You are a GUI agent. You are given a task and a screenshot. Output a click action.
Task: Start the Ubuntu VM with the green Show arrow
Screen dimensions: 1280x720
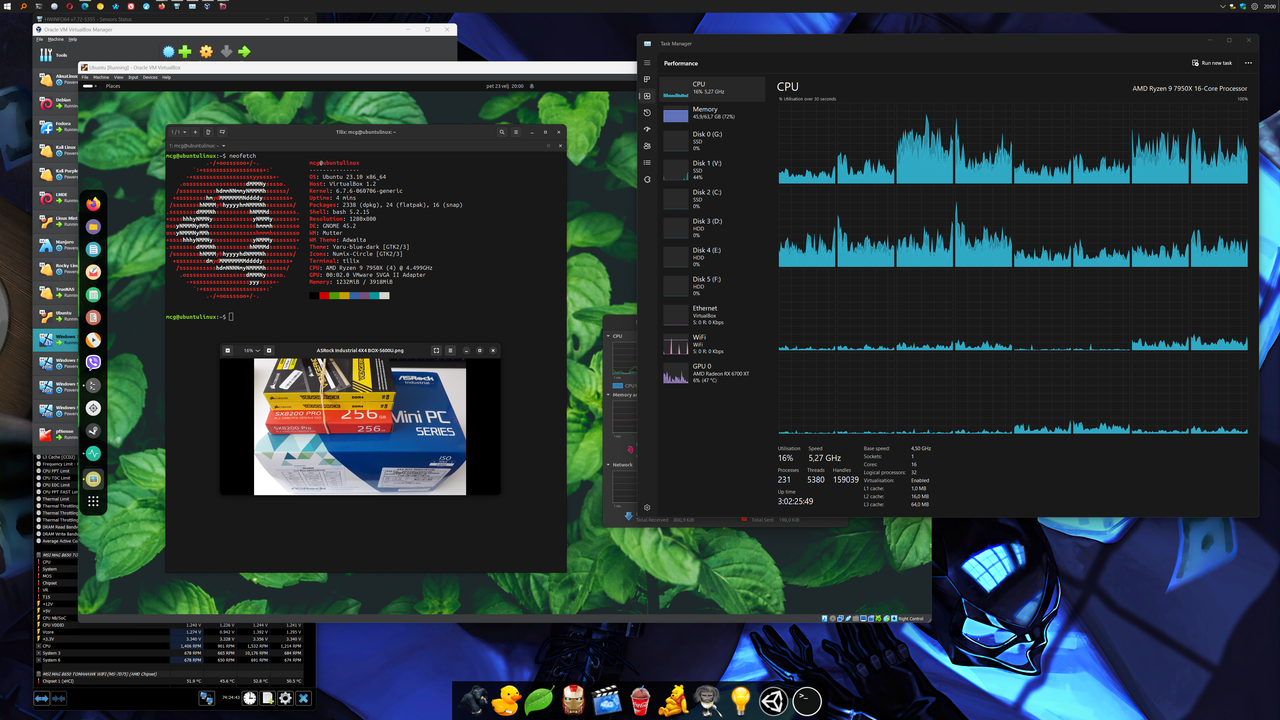pos(245,51)
